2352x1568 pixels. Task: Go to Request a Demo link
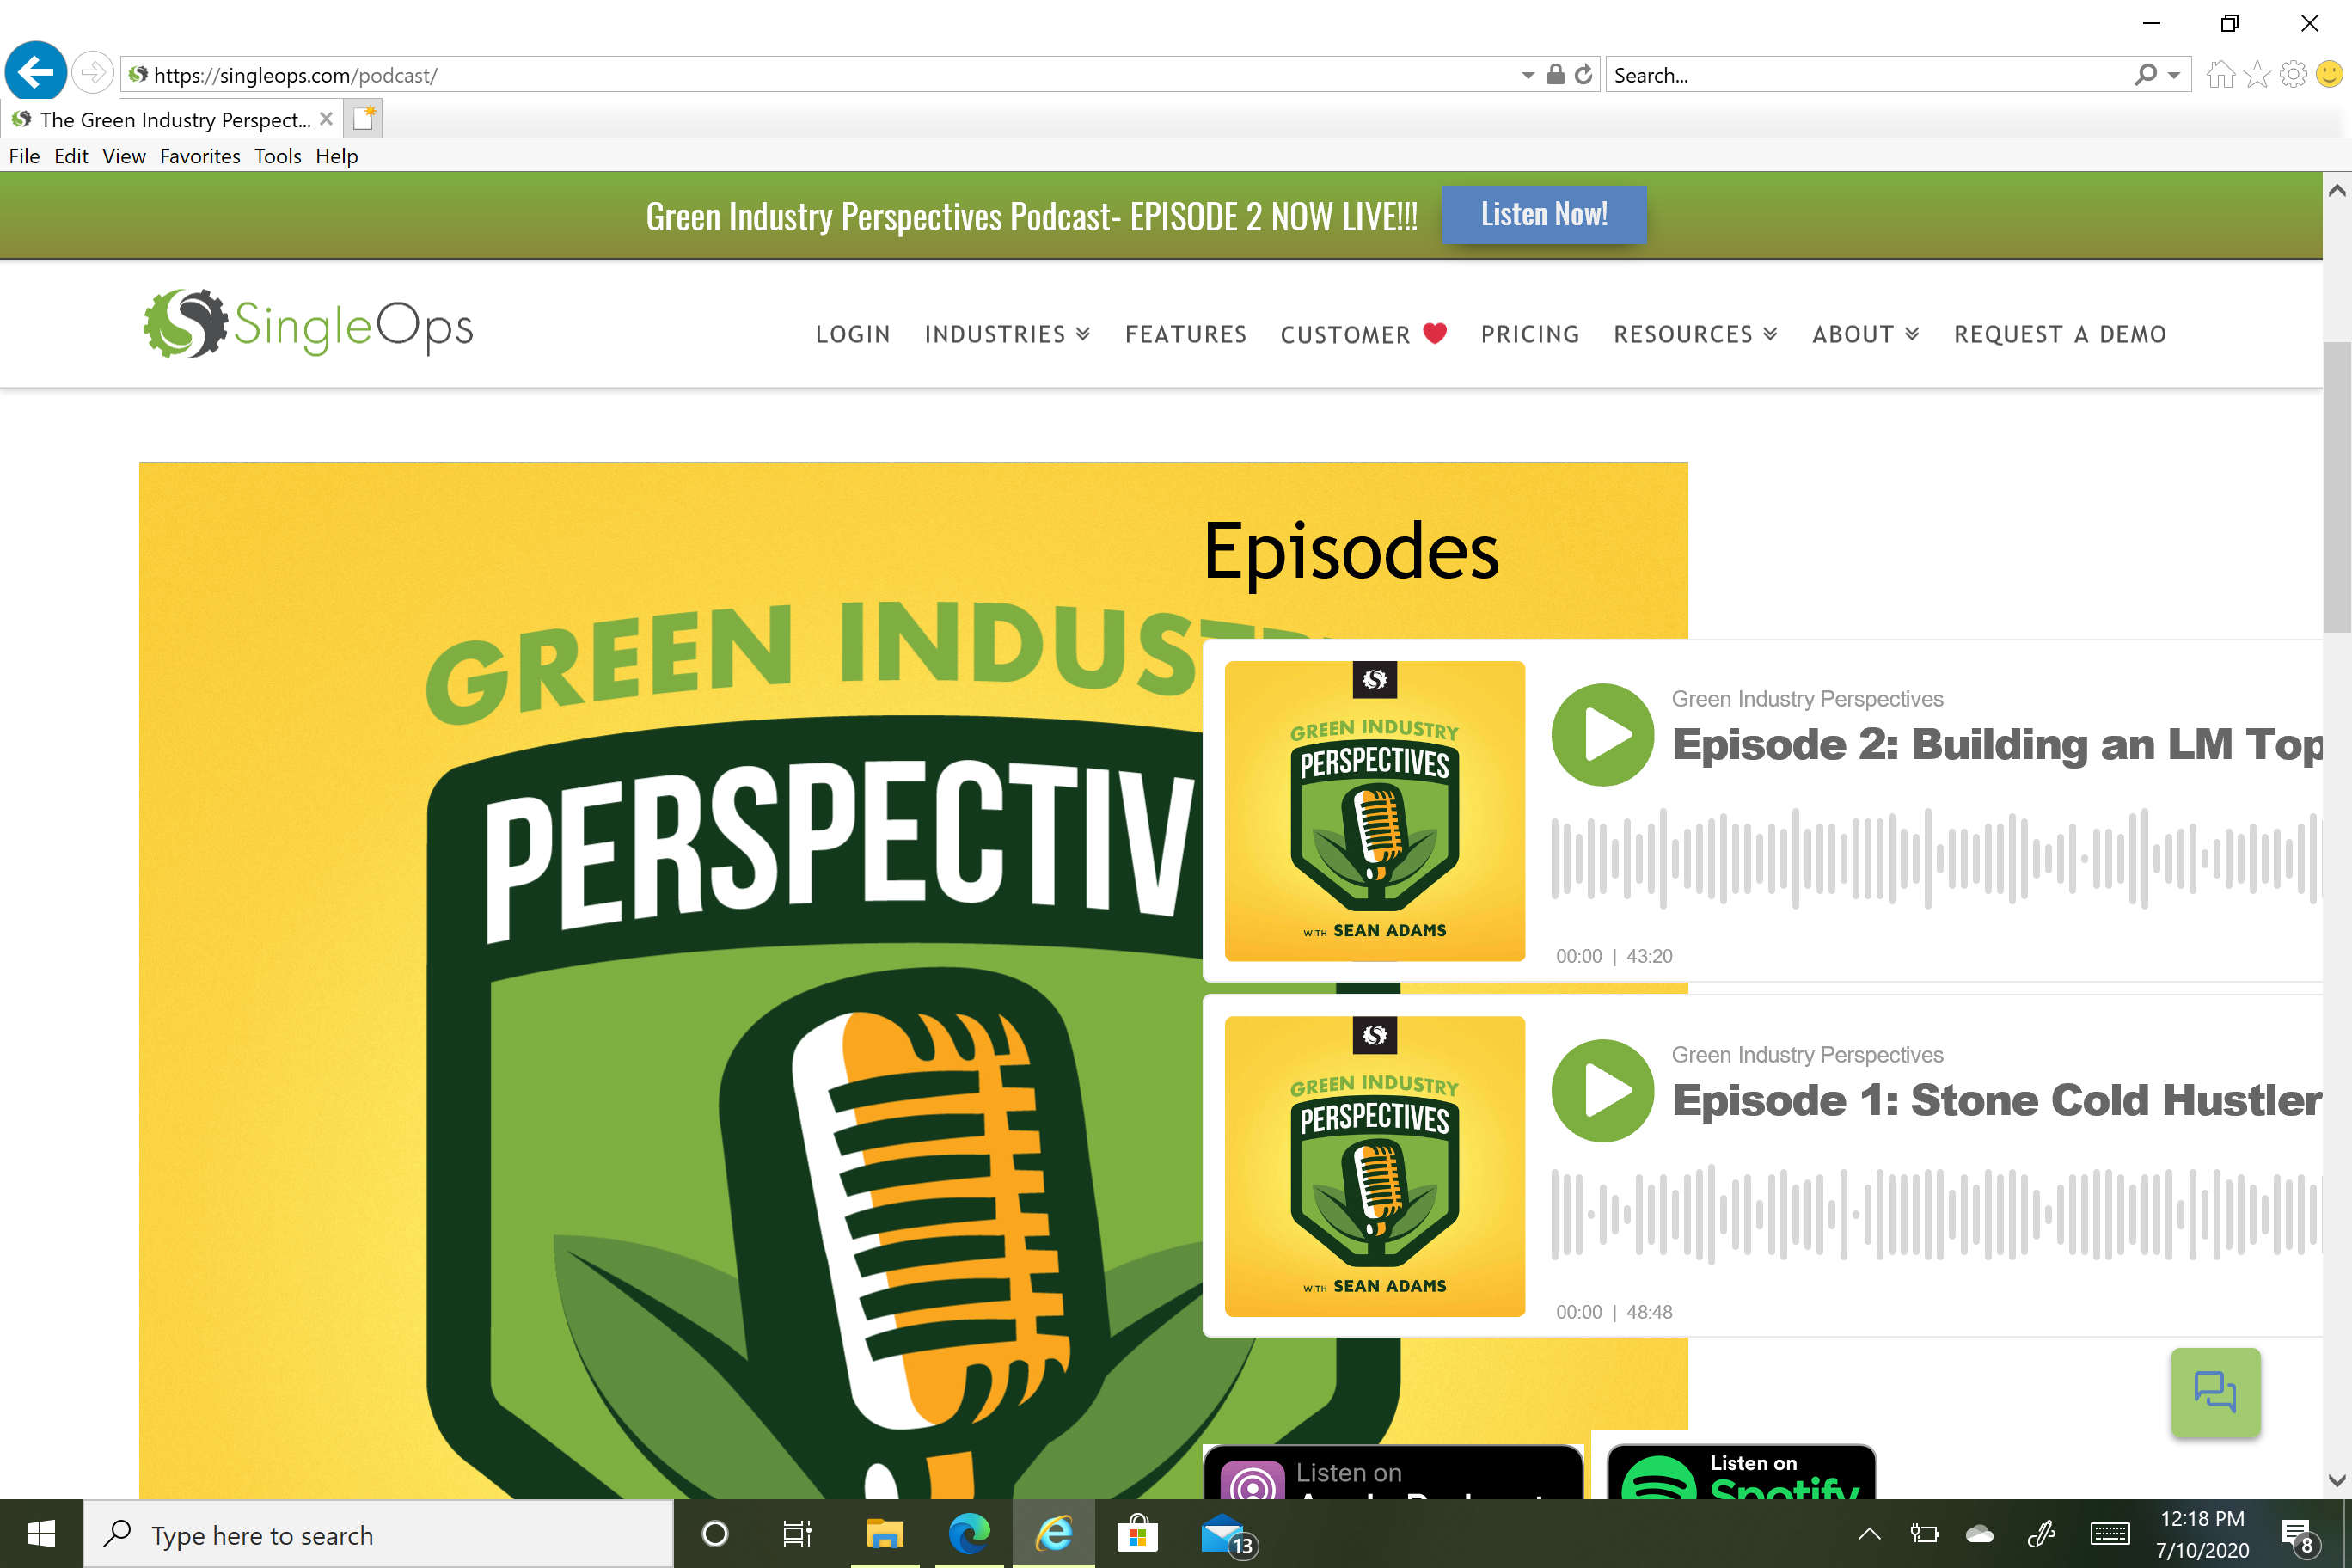[x=2060, y=334]
